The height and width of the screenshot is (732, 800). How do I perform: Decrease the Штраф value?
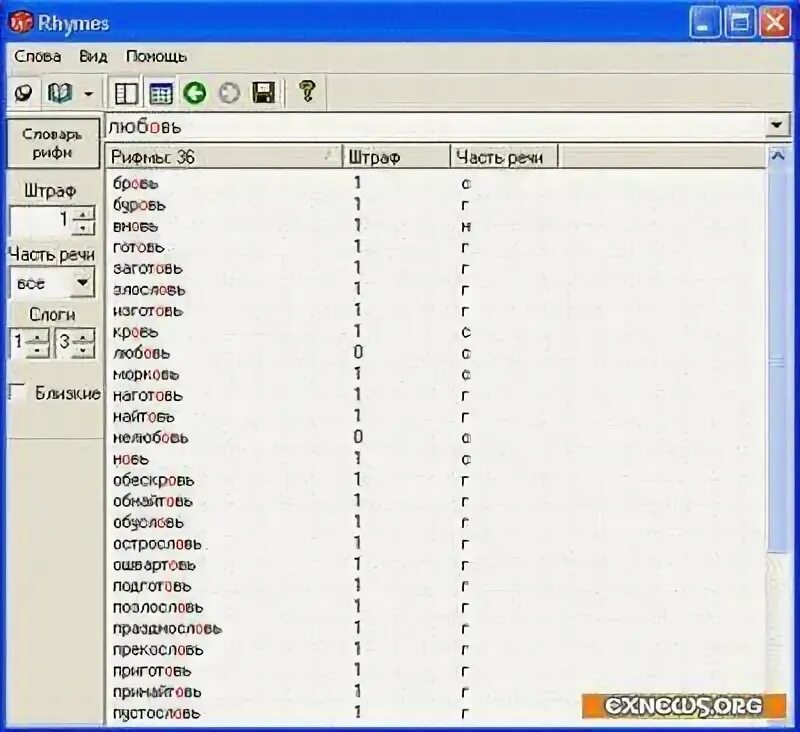point(83,228)
